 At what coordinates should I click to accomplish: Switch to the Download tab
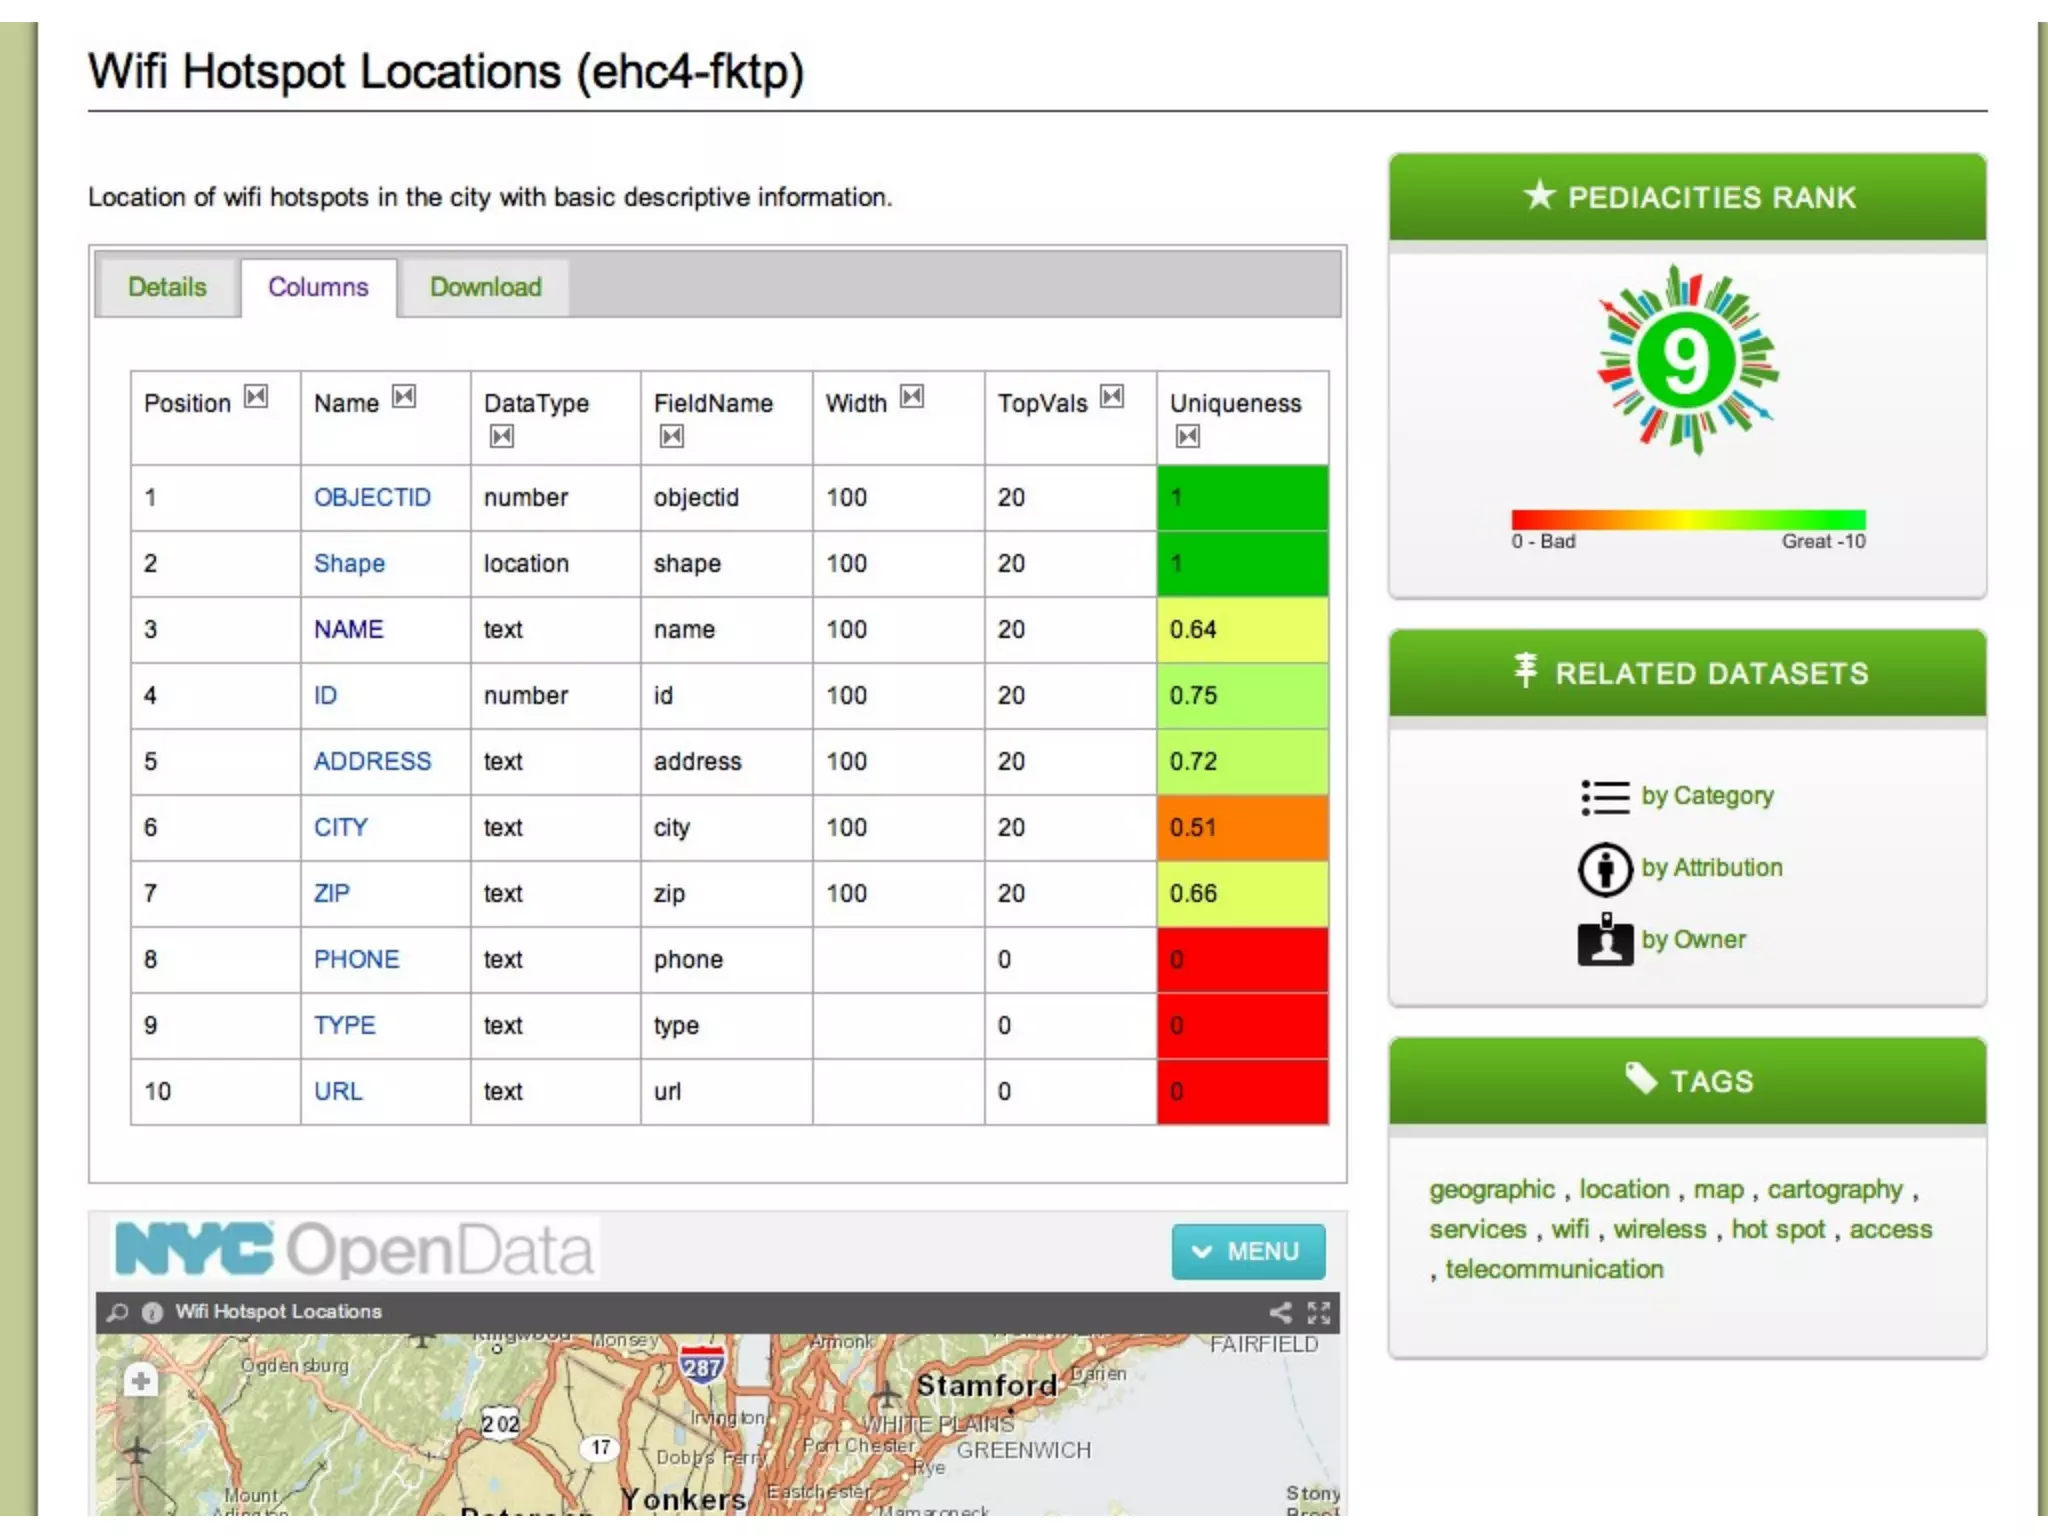(x=485, y=287)
